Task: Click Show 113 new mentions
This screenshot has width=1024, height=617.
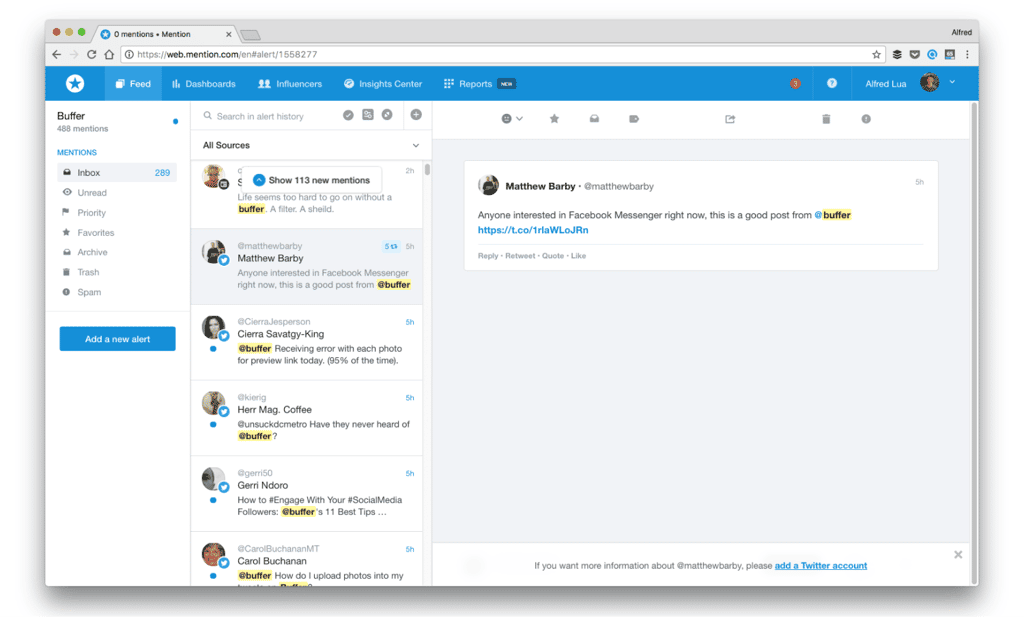Action: [x=312, y=180]
